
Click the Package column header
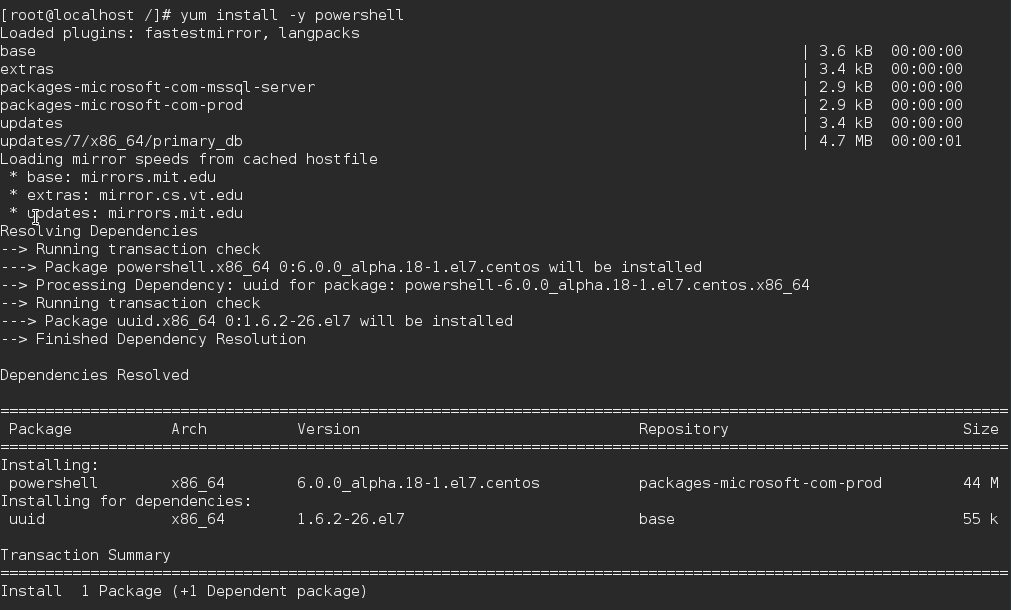(x=40, y=429)
